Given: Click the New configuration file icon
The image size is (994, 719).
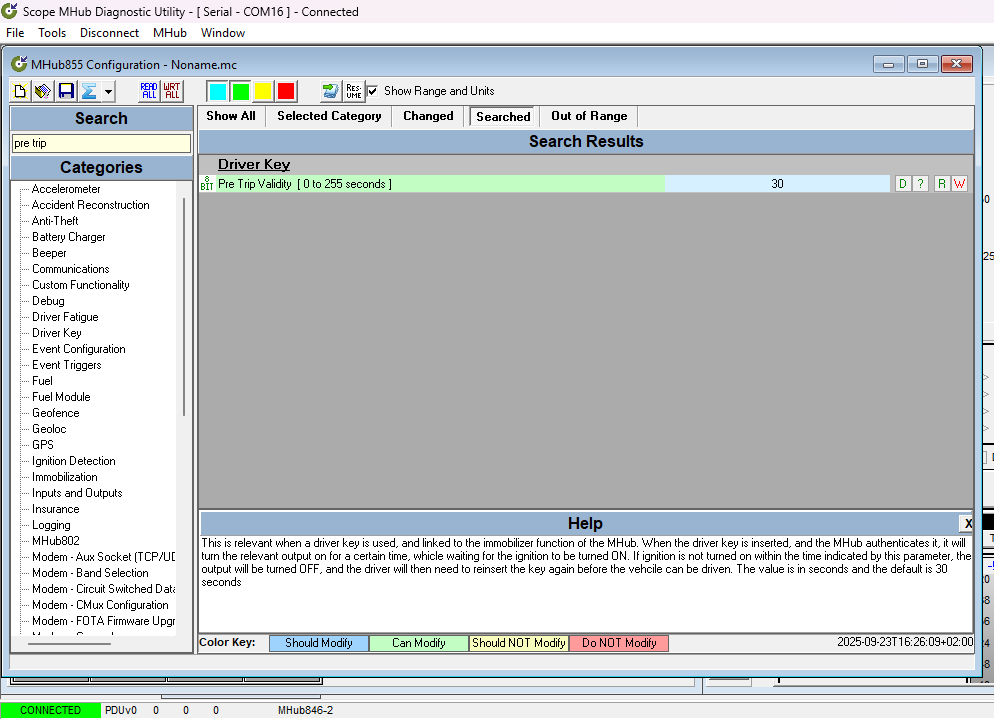Looking at the screenshot, I should [20, 91].
